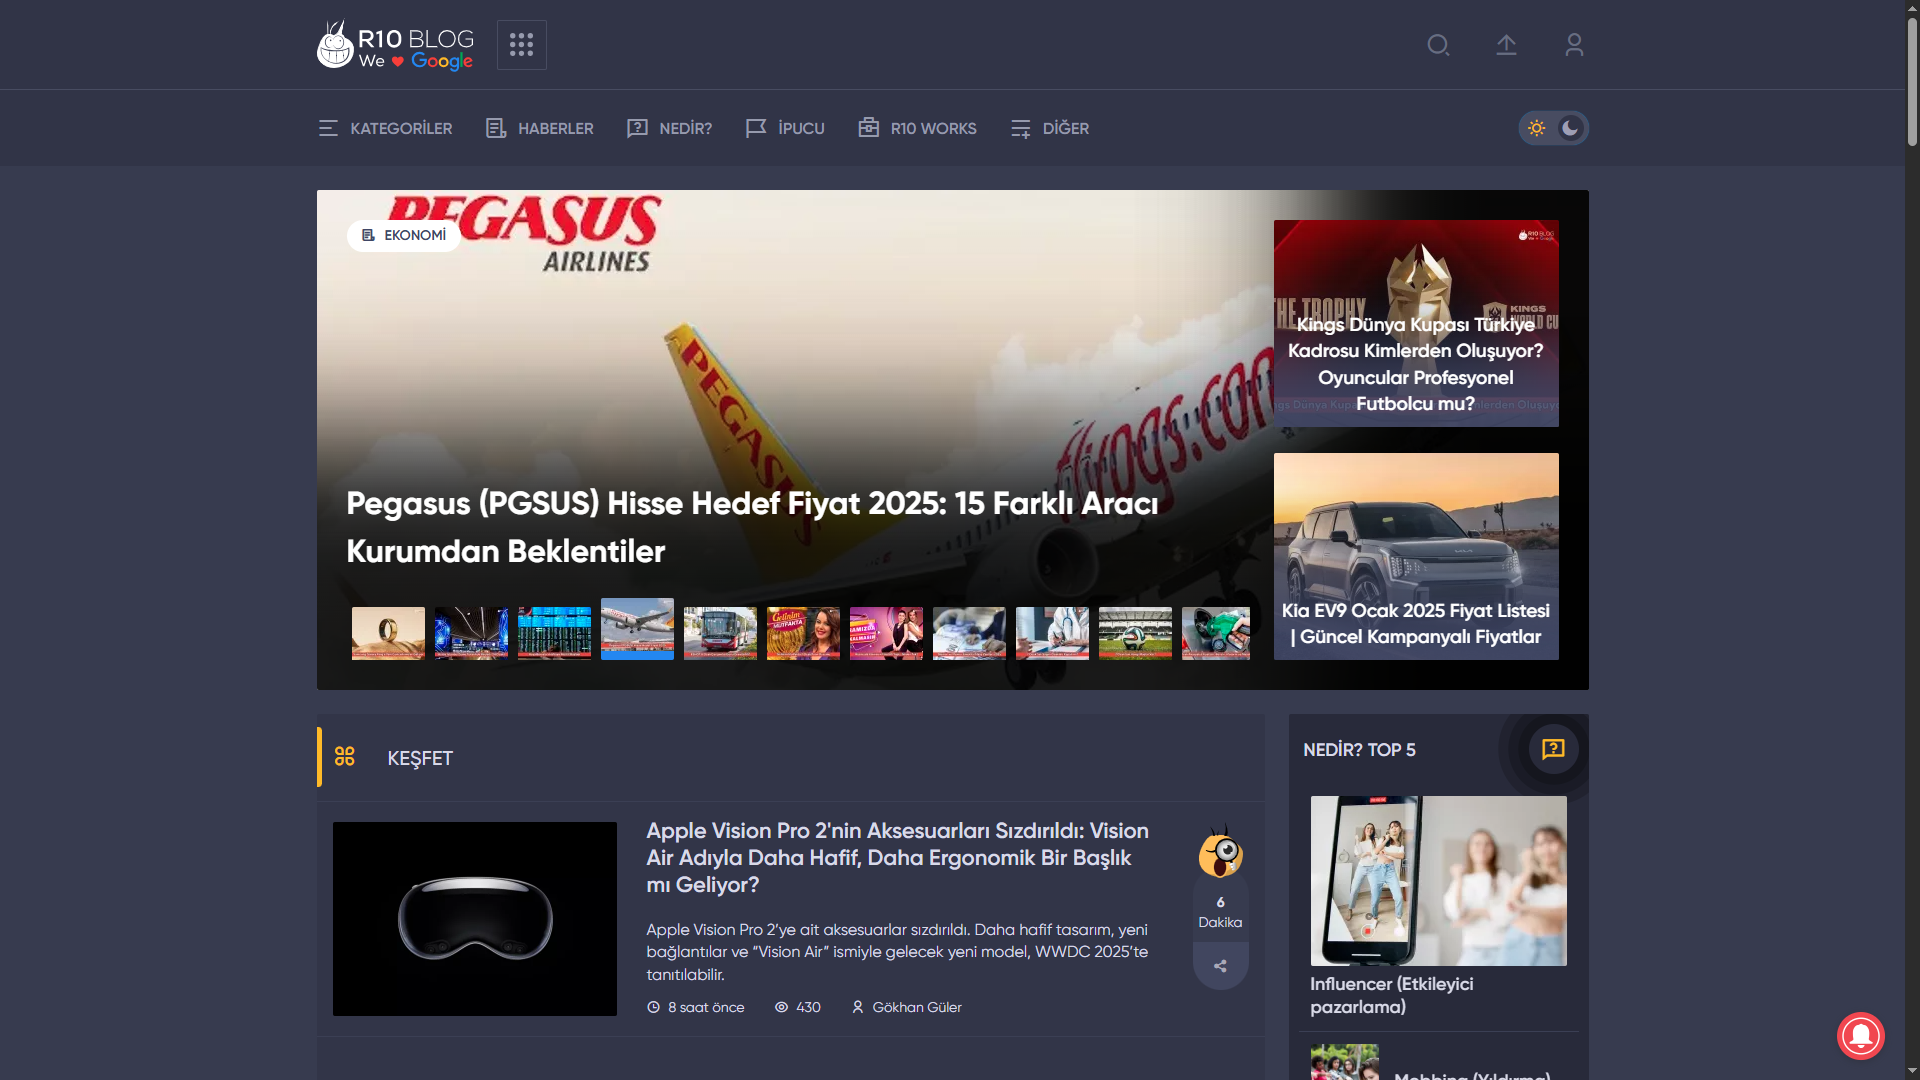
Task: Go to the HABERLER section
Action: point(539,128)
